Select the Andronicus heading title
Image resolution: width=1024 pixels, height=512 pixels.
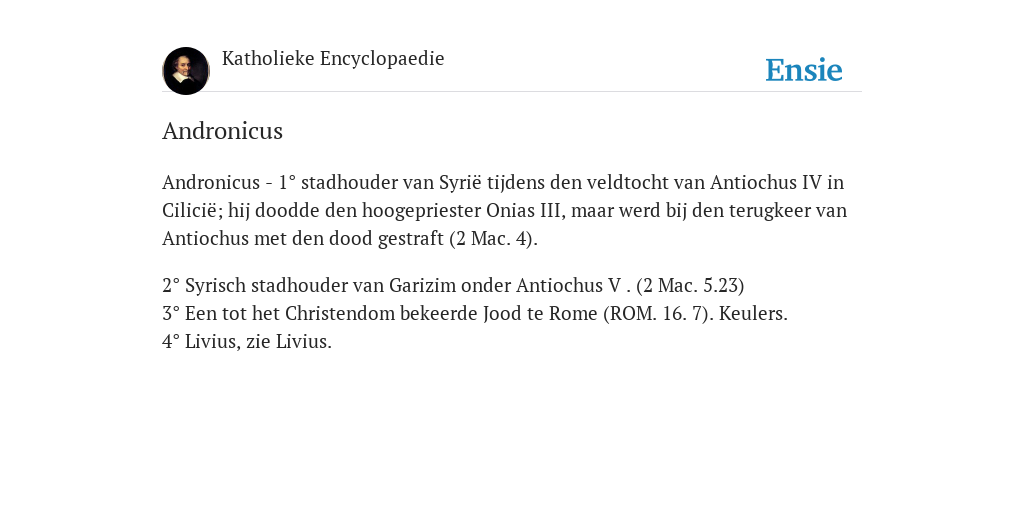[222, 131]
